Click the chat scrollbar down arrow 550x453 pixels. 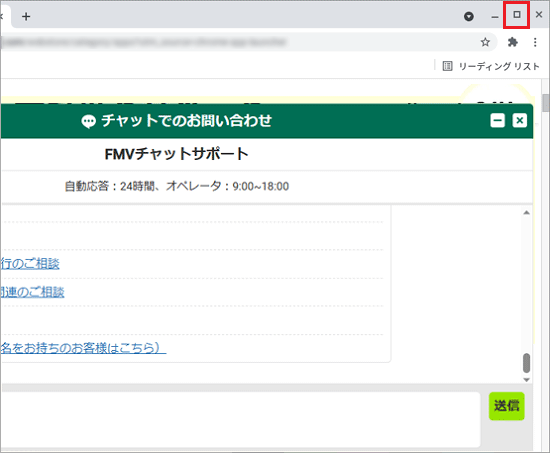point(526,380)
